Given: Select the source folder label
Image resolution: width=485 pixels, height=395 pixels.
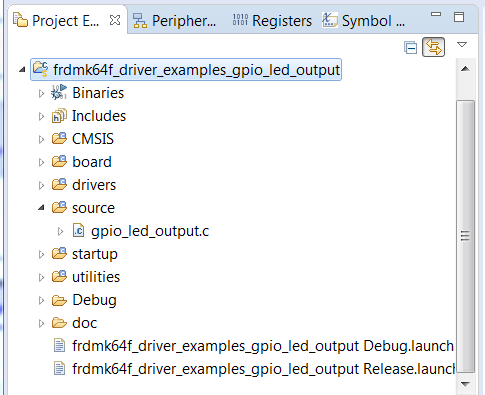Looking at the screenshot, I should tap(93, 208).
